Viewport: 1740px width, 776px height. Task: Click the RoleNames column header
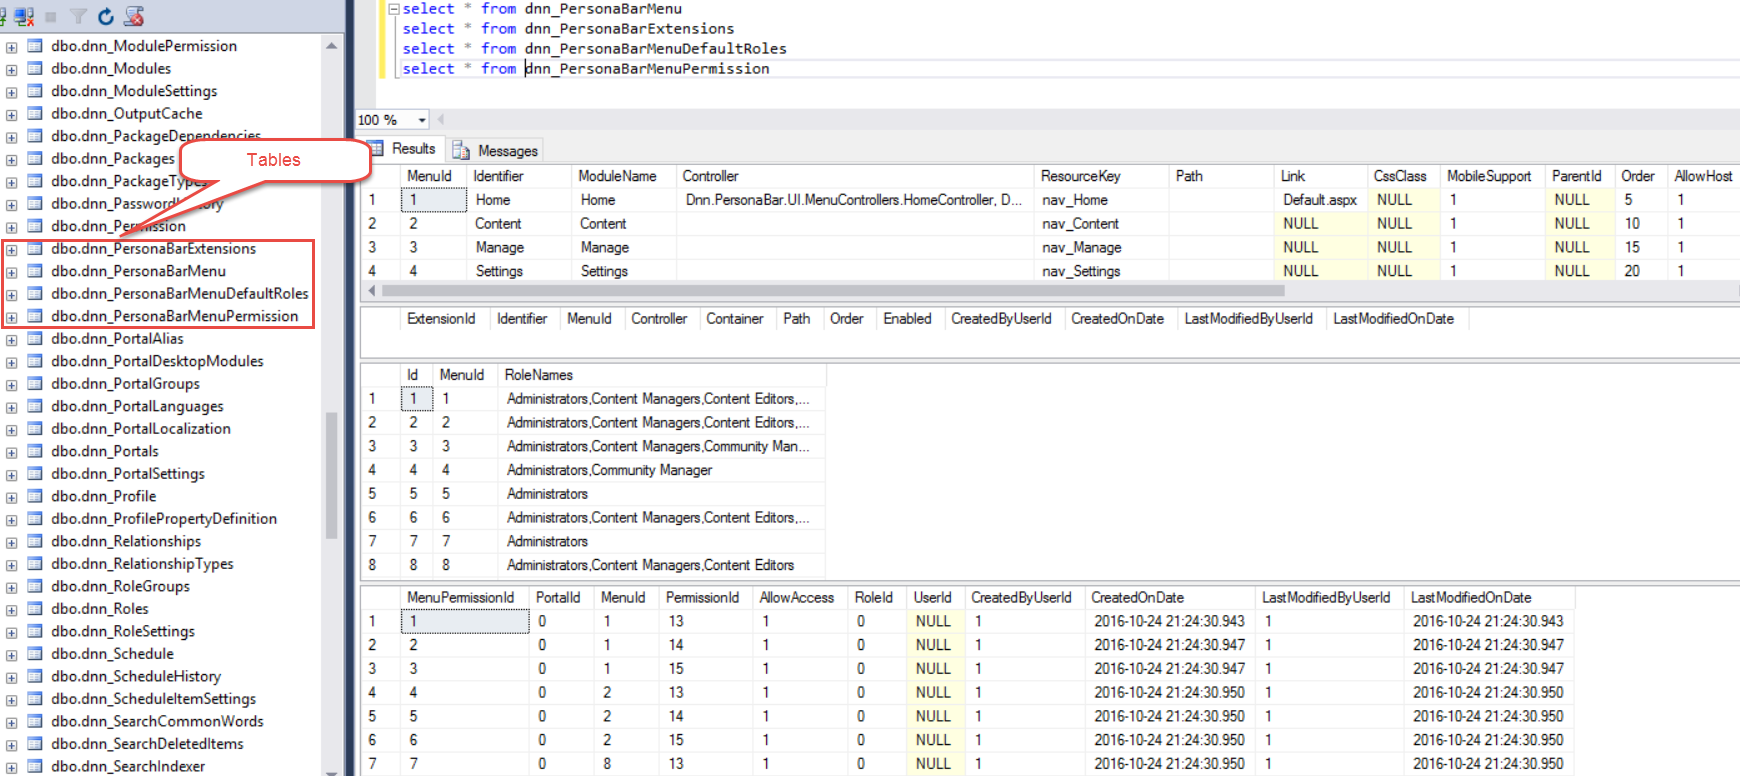(661, 375)
